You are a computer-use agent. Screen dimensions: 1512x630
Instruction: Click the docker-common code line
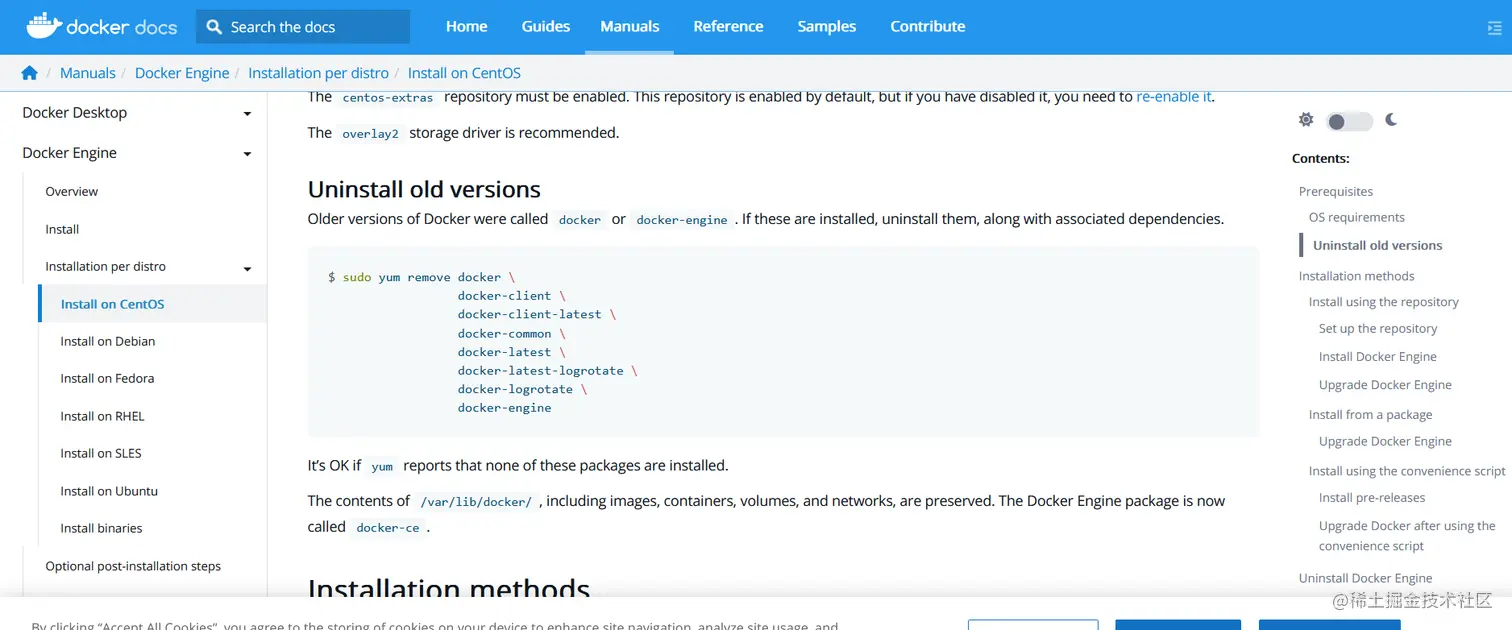[x=512, y=333]
